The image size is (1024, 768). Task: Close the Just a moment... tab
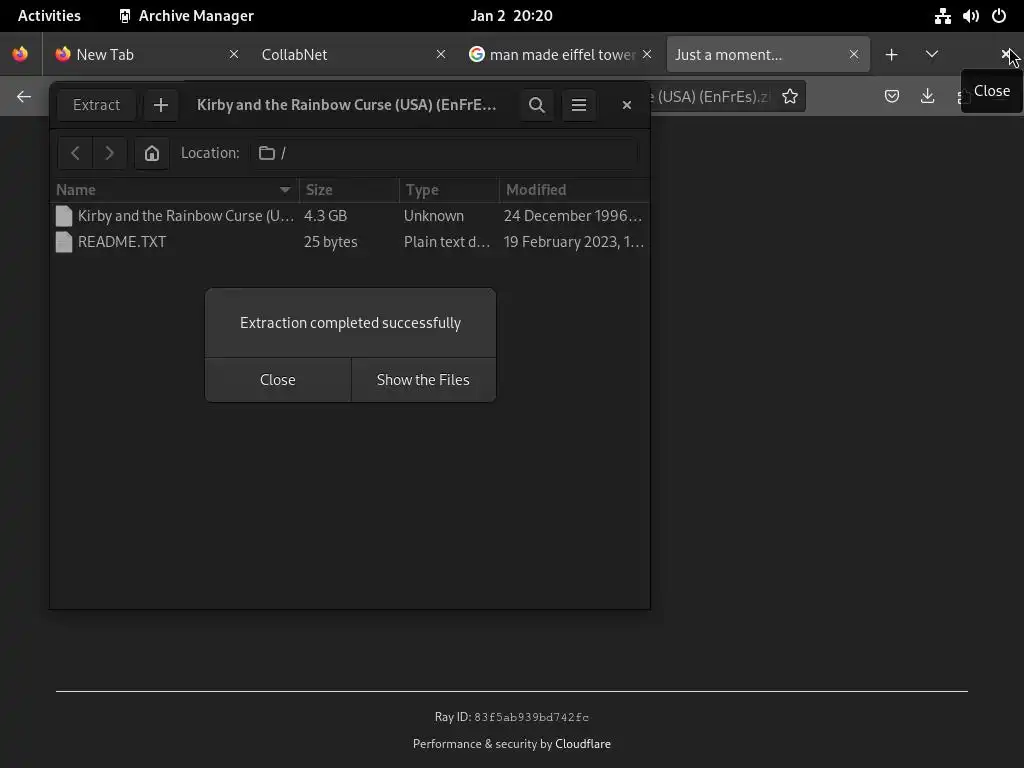(854, 55)
